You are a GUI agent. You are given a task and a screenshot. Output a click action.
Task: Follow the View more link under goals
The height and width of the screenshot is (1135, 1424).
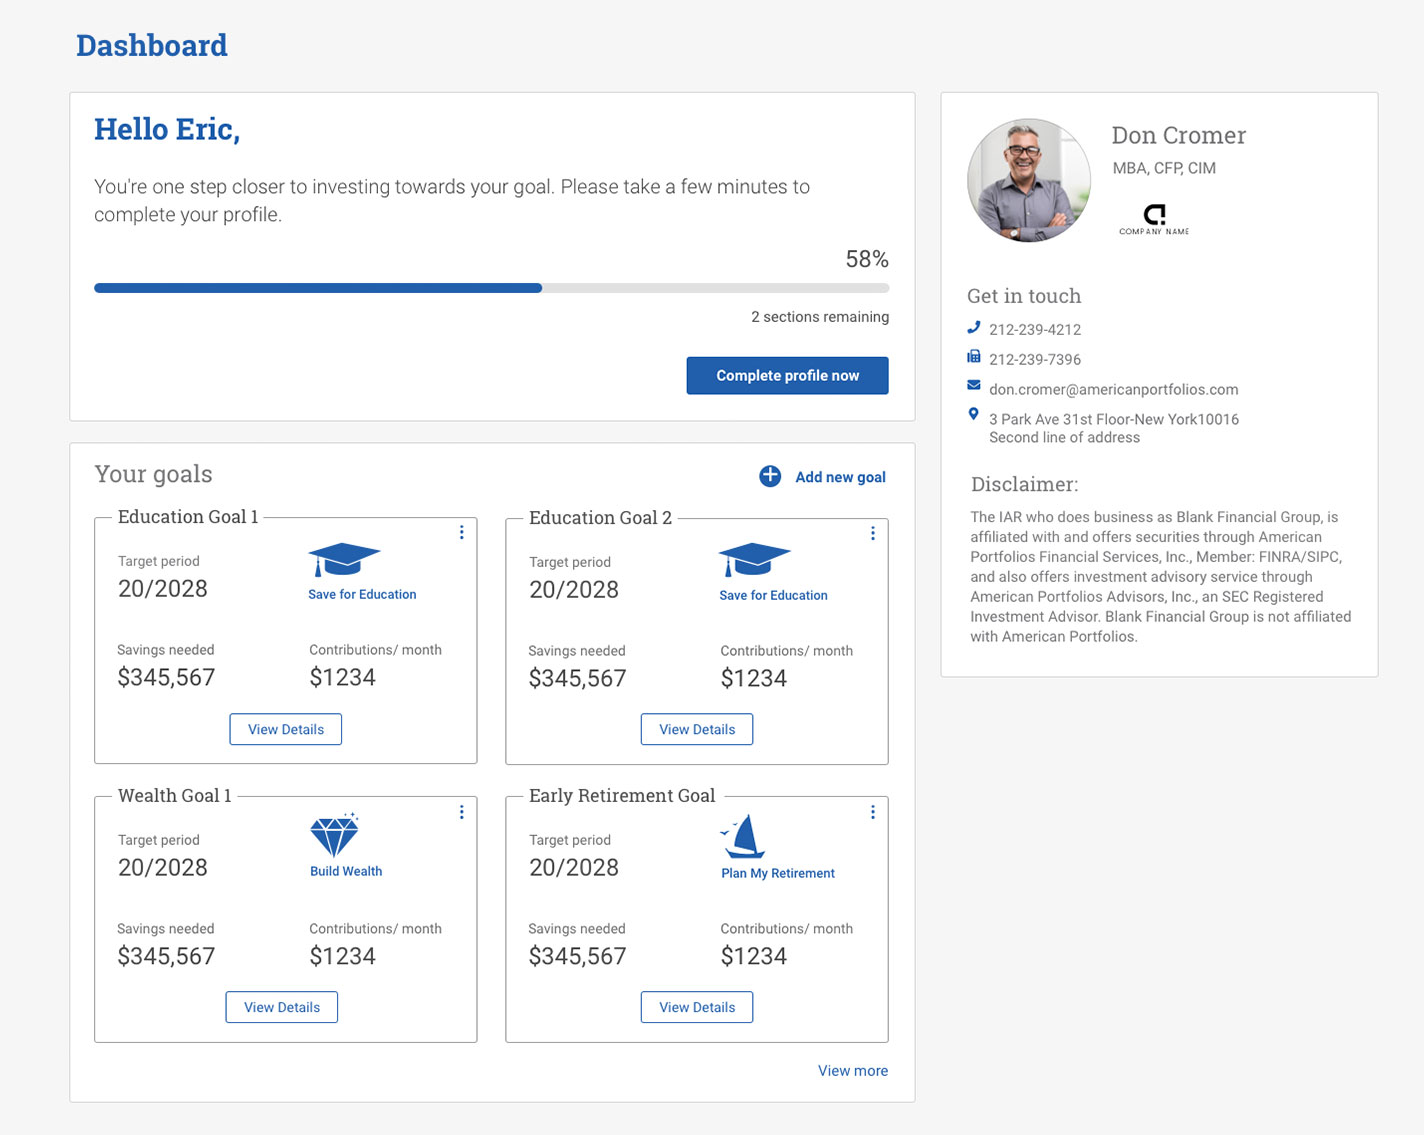tap(852, 1070)
